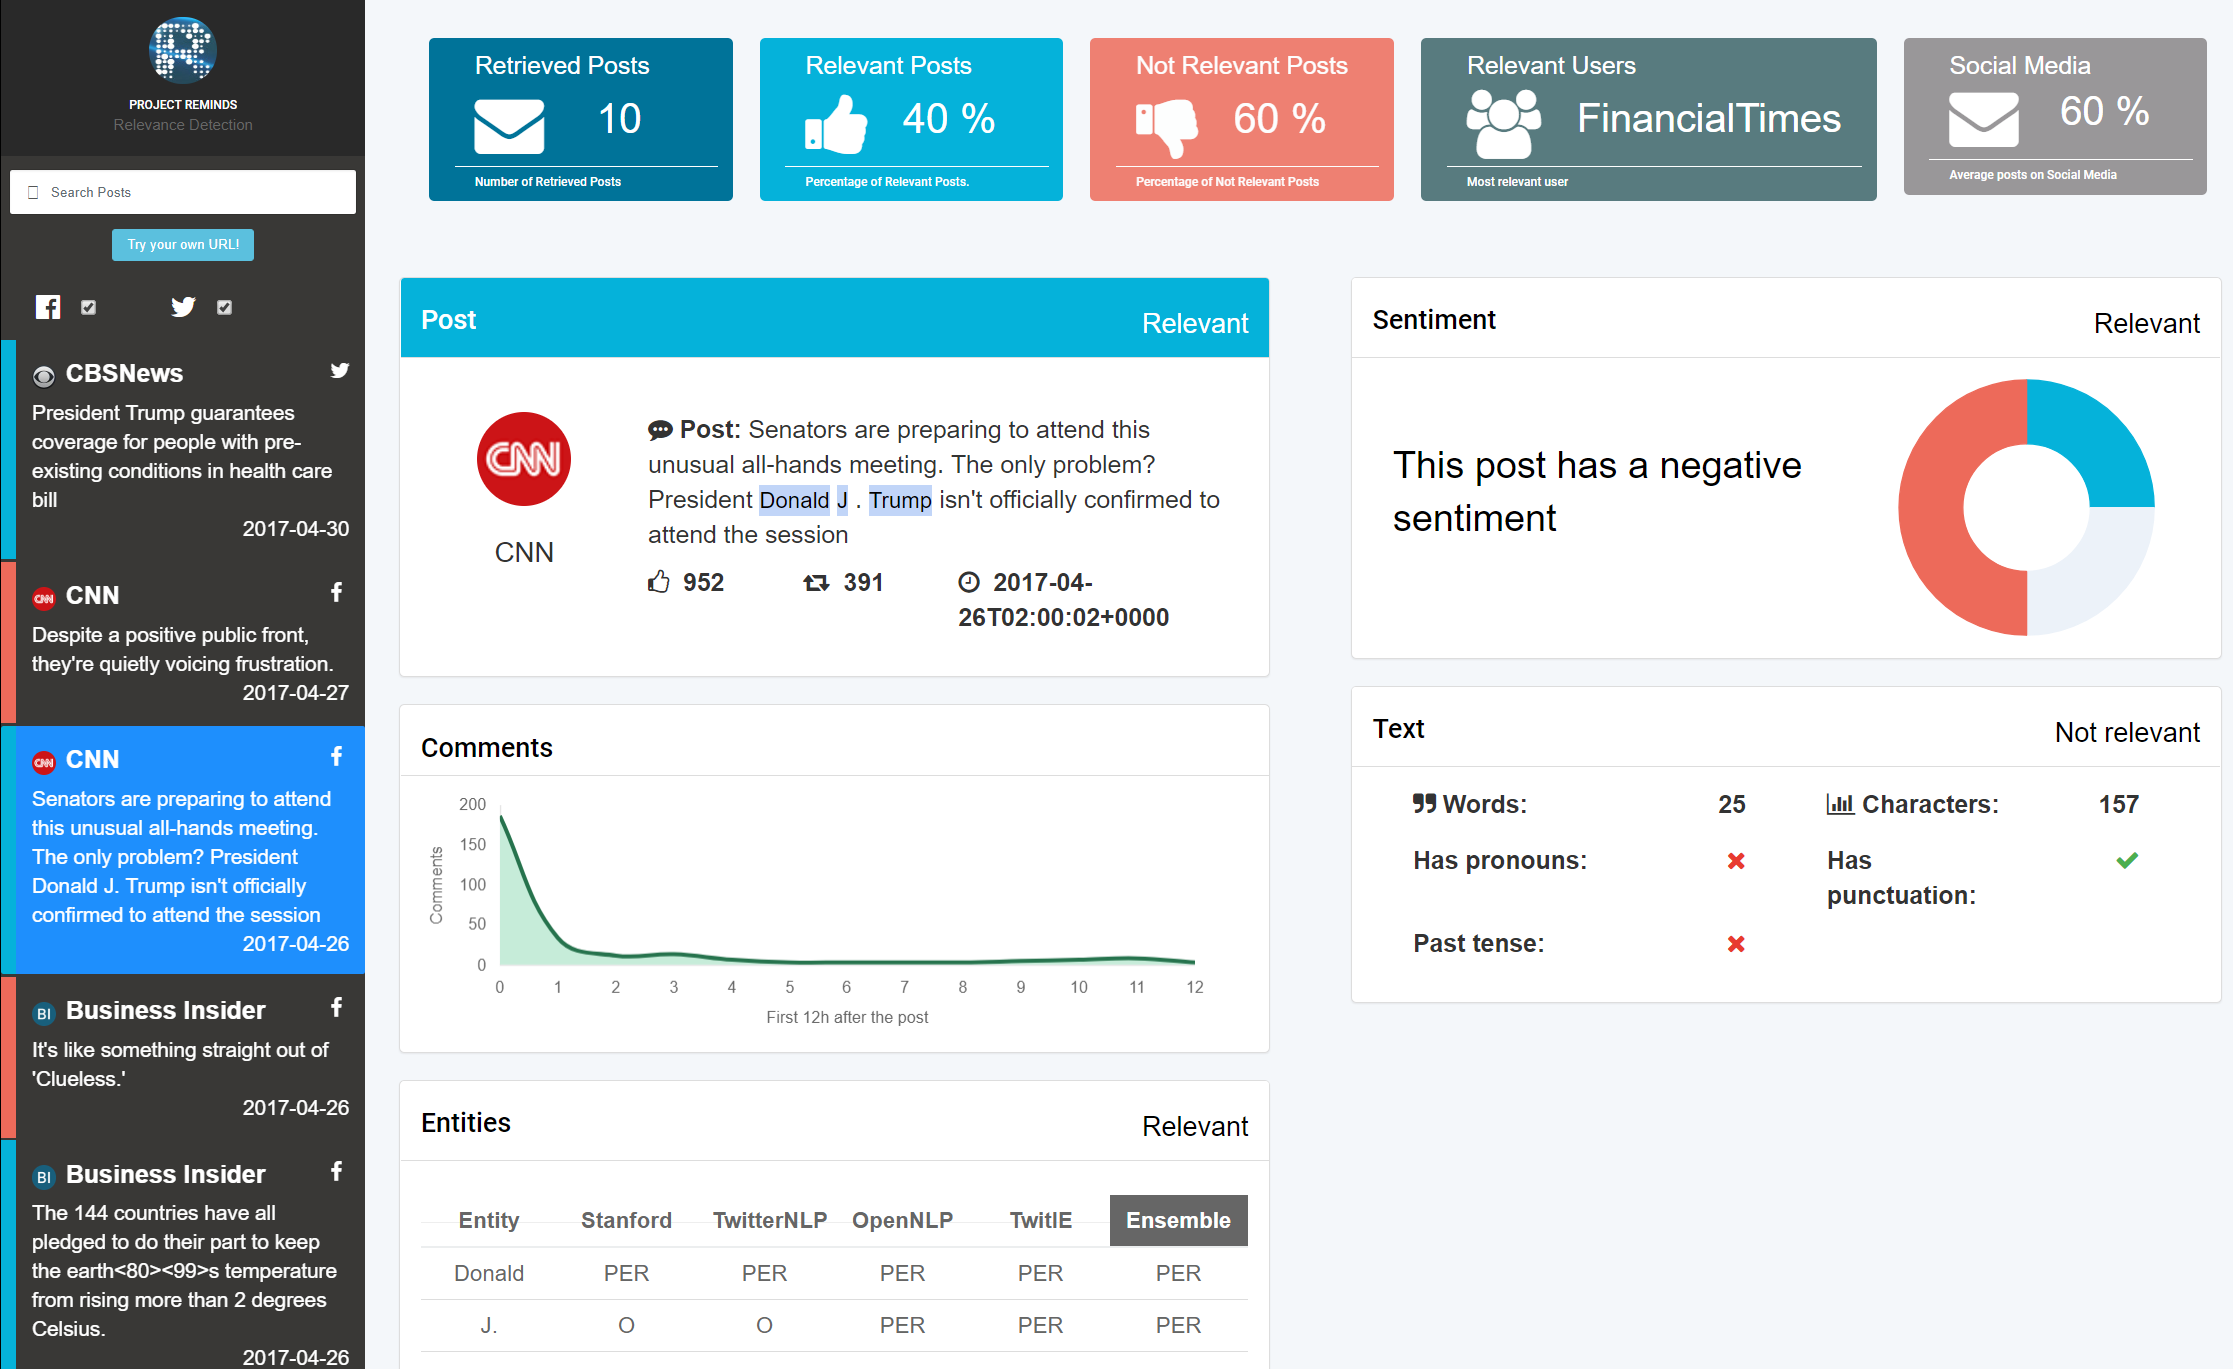Toggle the Facebook checkbox
Viewport: 2233px width, 1369px height.
(89, 307)
